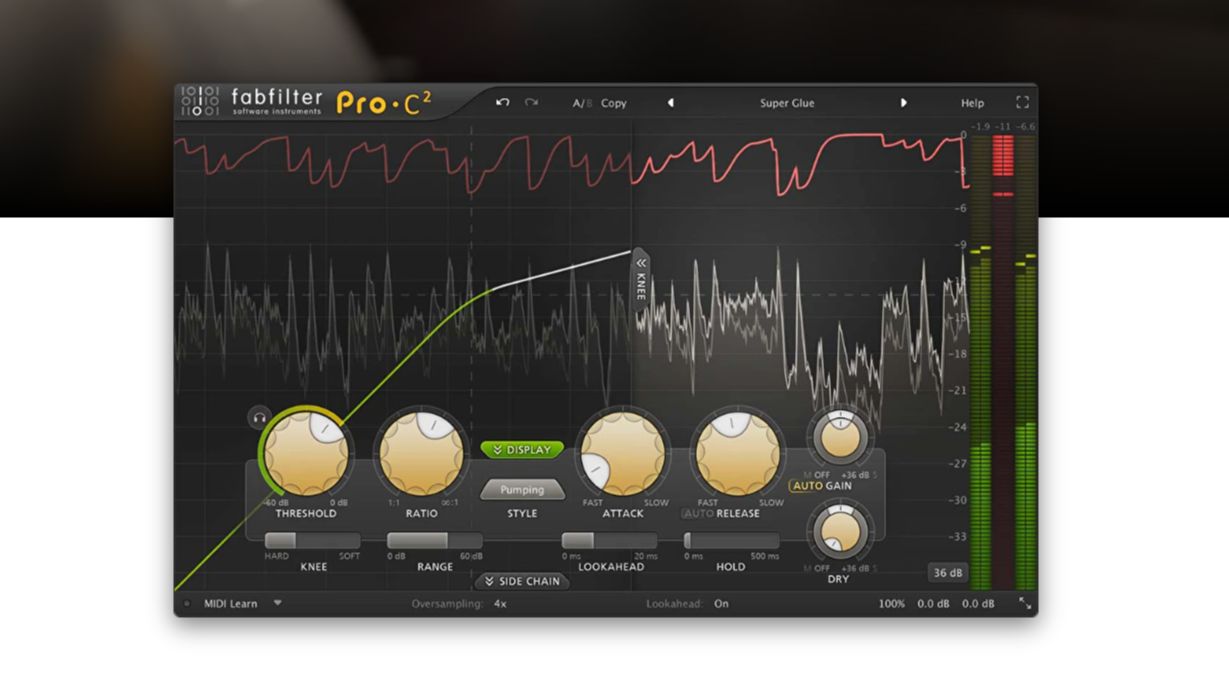Screen dimensions: 1229x691
Task: Click the Redo arrow in the top bar
Action: point(531,103)
